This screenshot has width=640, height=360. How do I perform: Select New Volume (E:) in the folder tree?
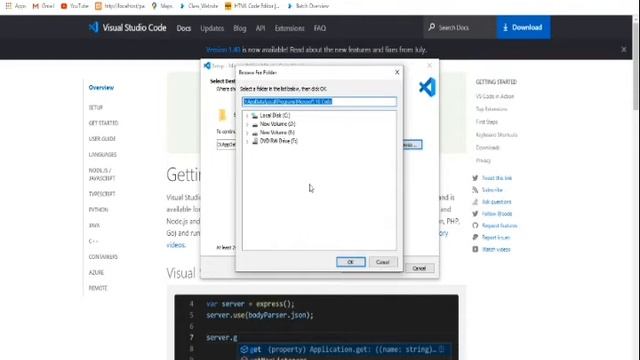coord(277,133)
